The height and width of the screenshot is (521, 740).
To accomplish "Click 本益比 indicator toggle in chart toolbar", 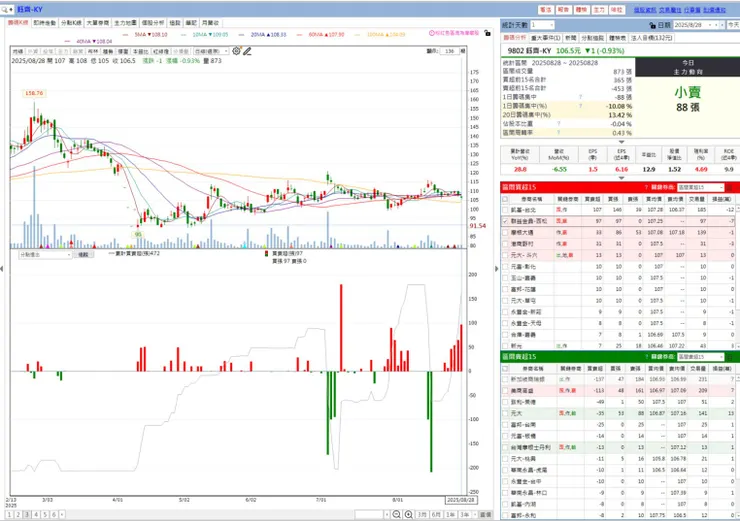I will point(140,51).
